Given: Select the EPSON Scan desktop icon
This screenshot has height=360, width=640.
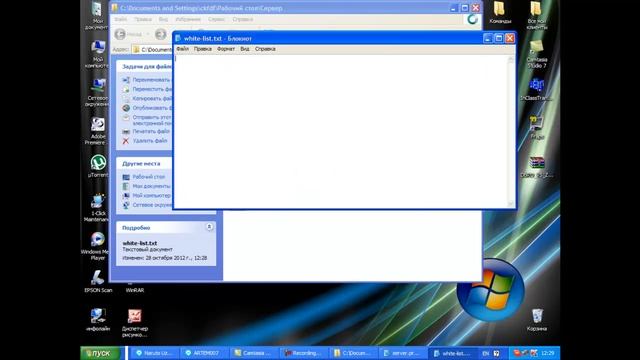Looking at the screenshot, I should [98, 281].
